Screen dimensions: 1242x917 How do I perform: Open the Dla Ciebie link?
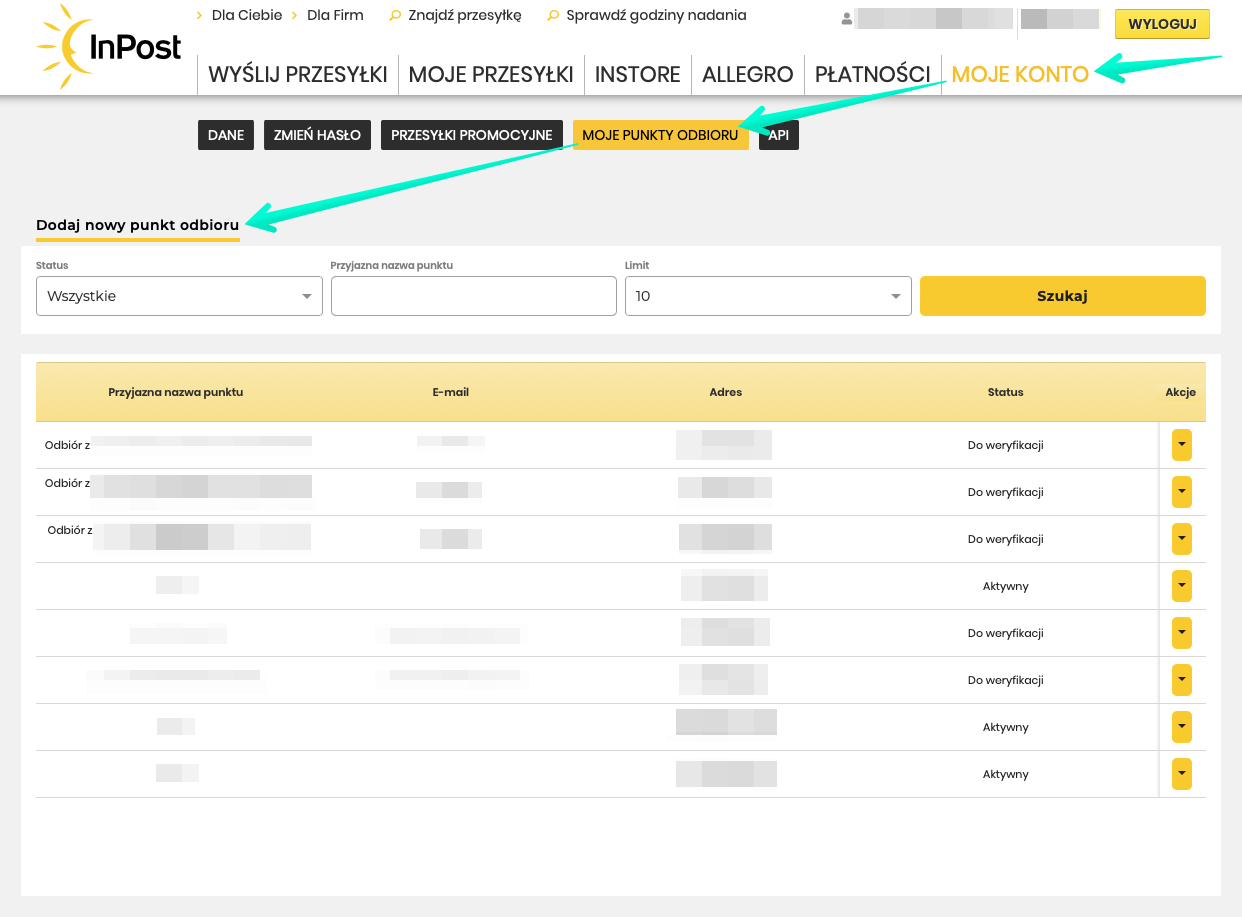246,15
